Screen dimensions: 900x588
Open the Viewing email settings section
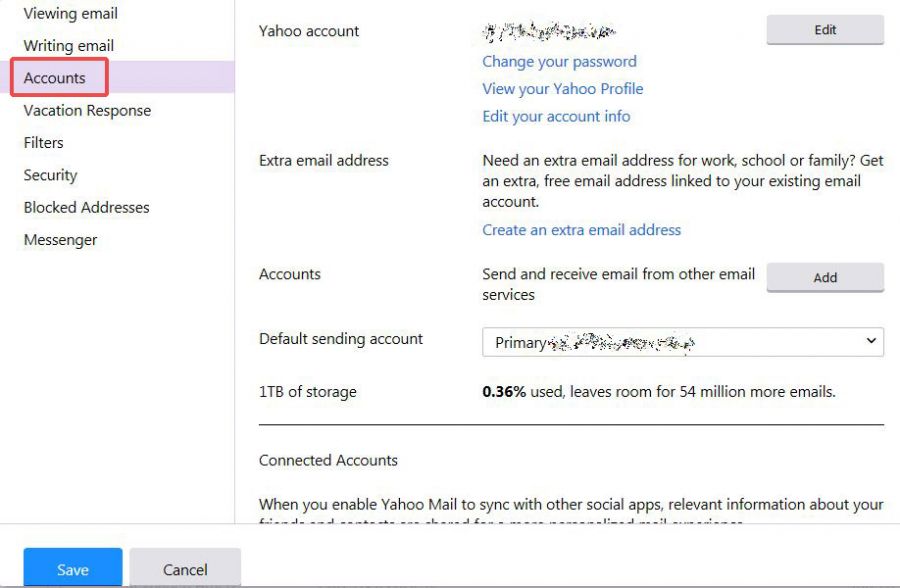[71, 13]
